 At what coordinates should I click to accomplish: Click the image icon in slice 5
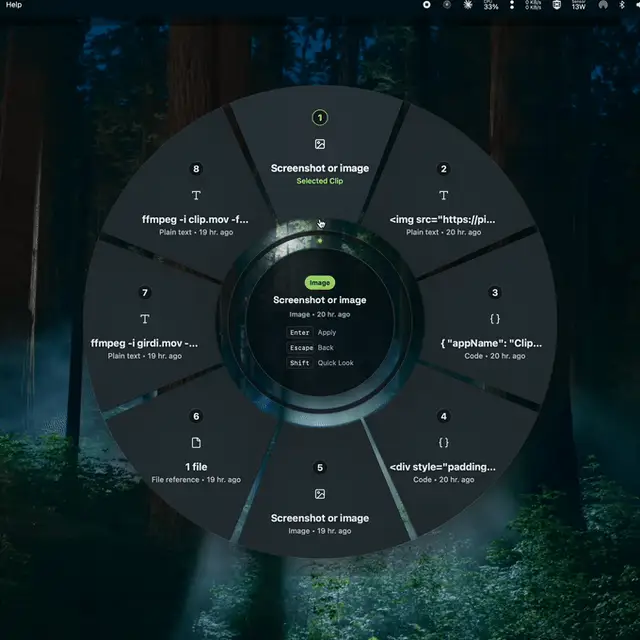tap(320, 494)
